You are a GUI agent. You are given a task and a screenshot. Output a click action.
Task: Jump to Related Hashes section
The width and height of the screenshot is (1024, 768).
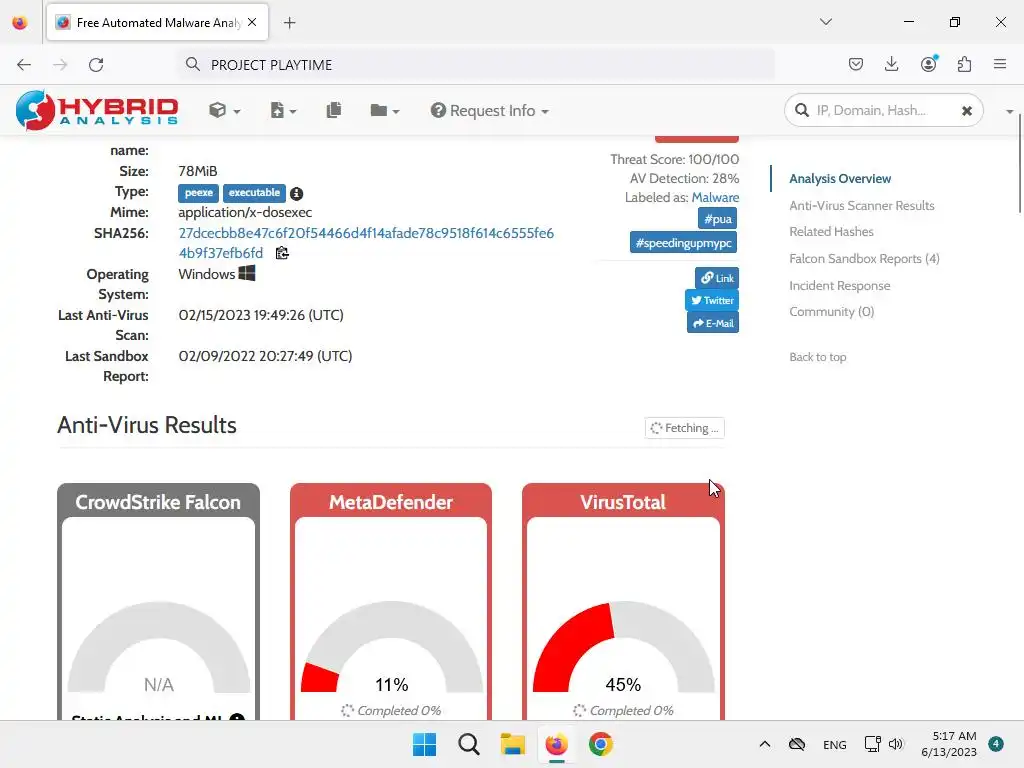coord(831,231)
